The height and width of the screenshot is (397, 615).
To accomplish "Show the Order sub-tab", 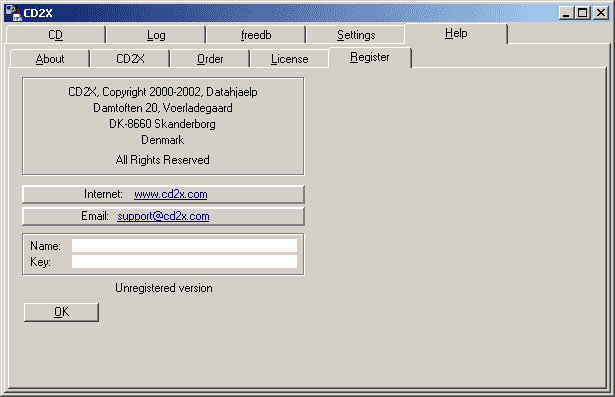I will (x=210, y=59).
